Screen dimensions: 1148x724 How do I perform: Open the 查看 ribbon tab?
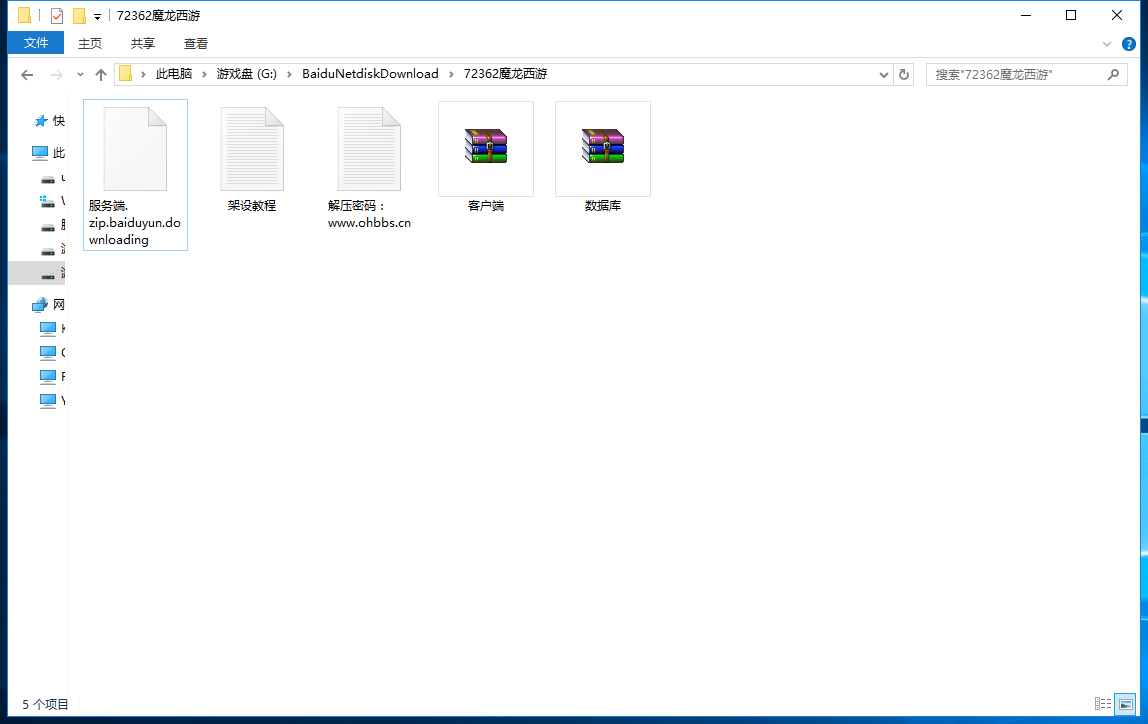[x=196, y=43]
